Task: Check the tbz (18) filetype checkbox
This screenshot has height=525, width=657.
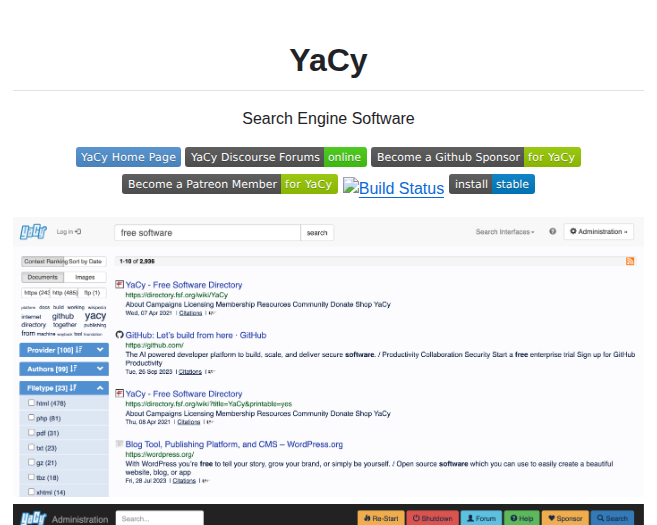Action: click(x=31, y=477)
